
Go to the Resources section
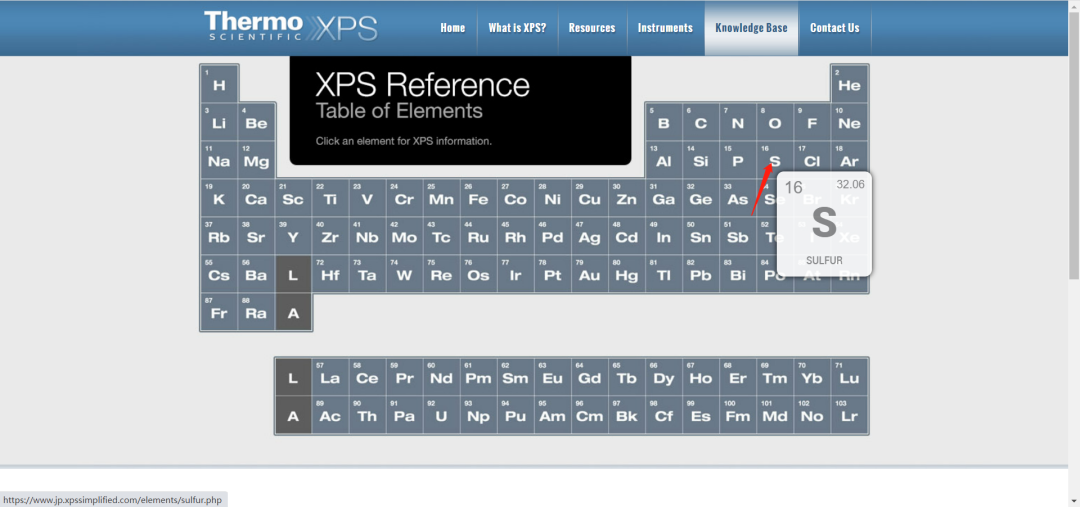[x=592, y=28]
